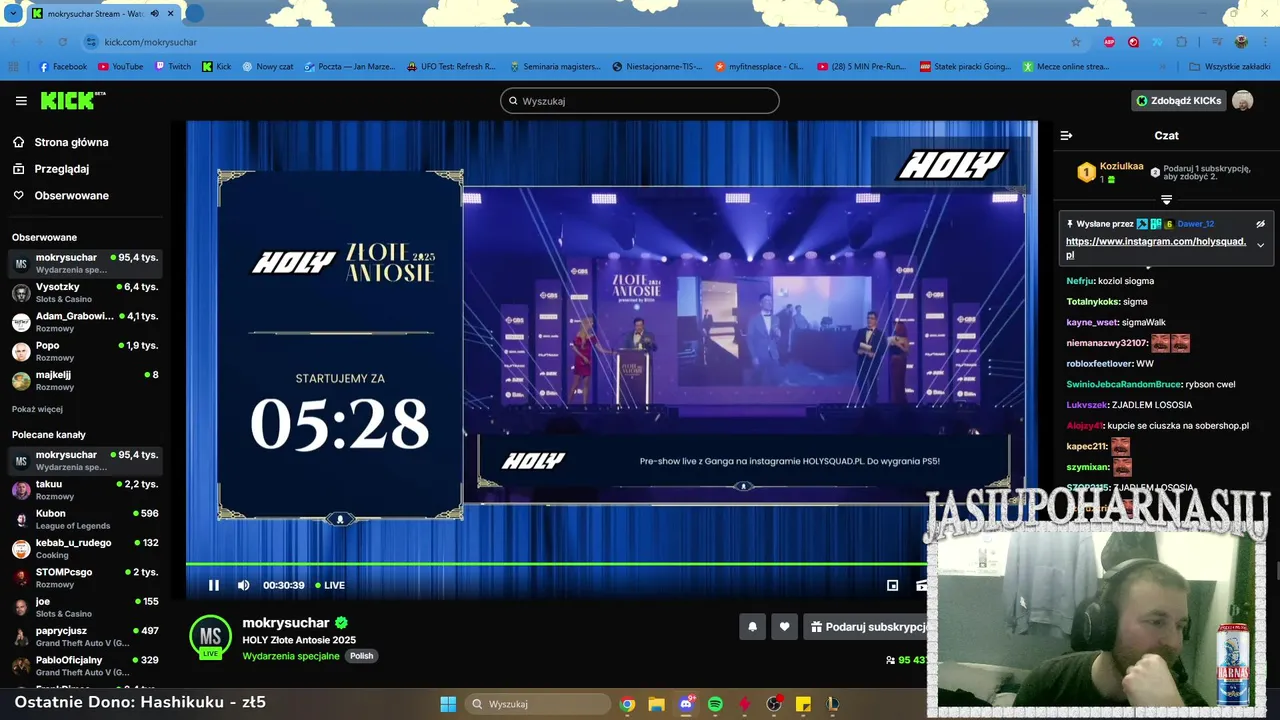This screenshot has height=720, width=1280.
Task: Open Przeglądaj in the sidebar
Action: [61, 169]
